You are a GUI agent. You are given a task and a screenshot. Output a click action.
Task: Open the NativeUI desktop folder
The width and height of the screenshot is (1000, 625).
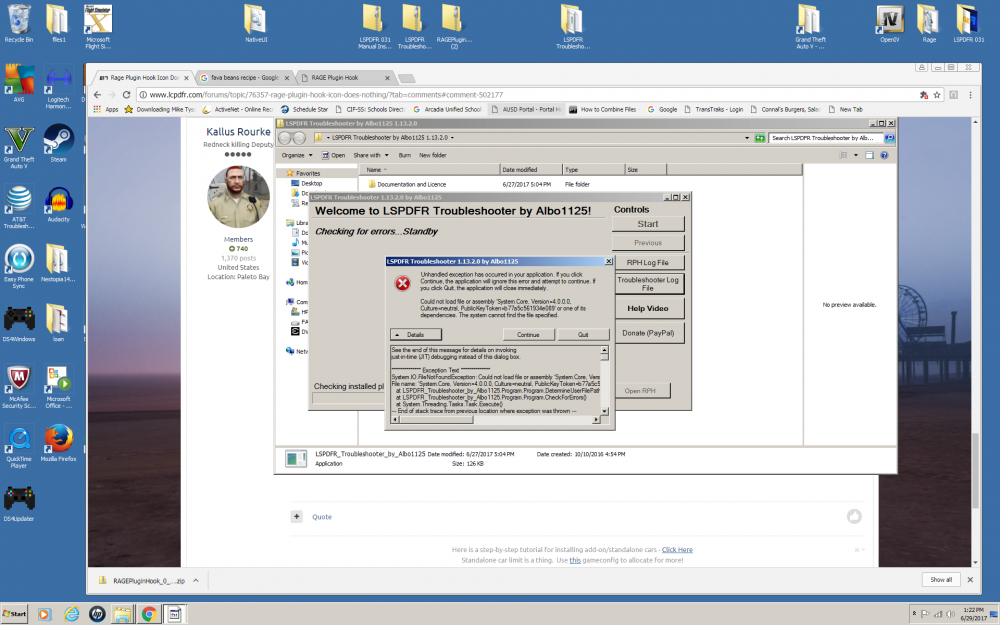(x=253, y=20)
